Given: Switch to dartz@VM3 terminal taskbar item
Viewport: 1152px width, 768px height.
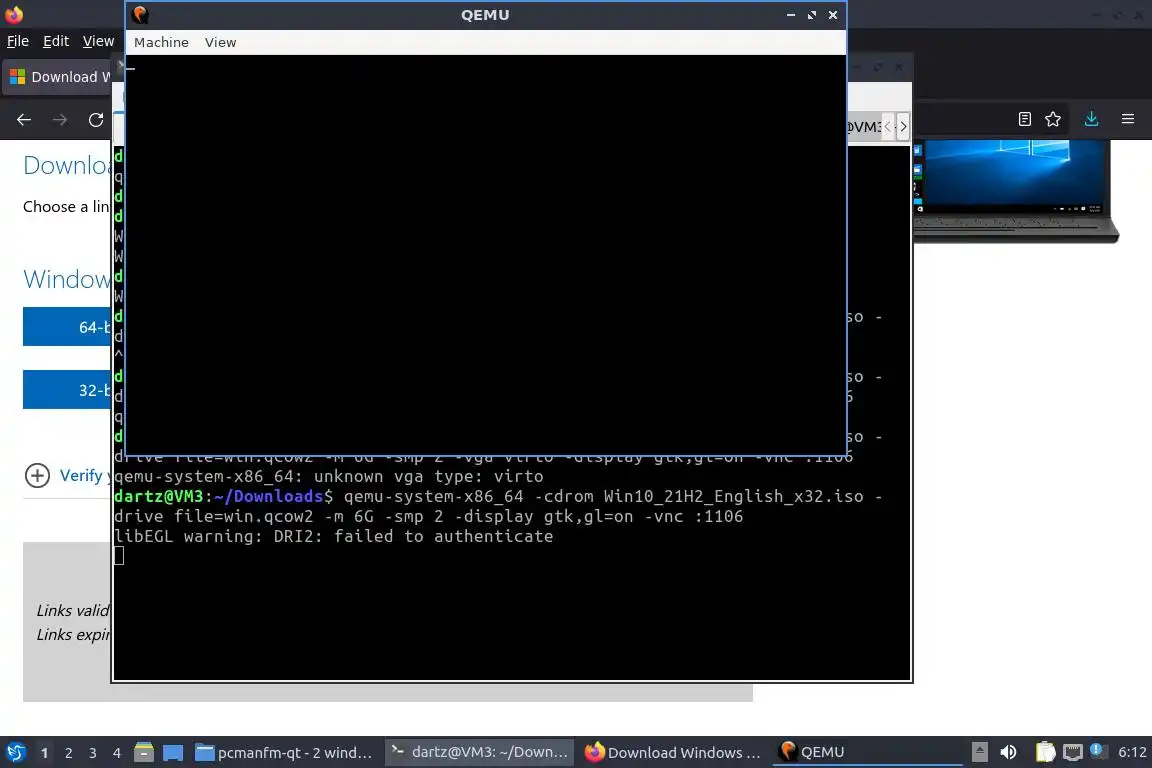Looking at the screenshot, I should click(479, 753).
